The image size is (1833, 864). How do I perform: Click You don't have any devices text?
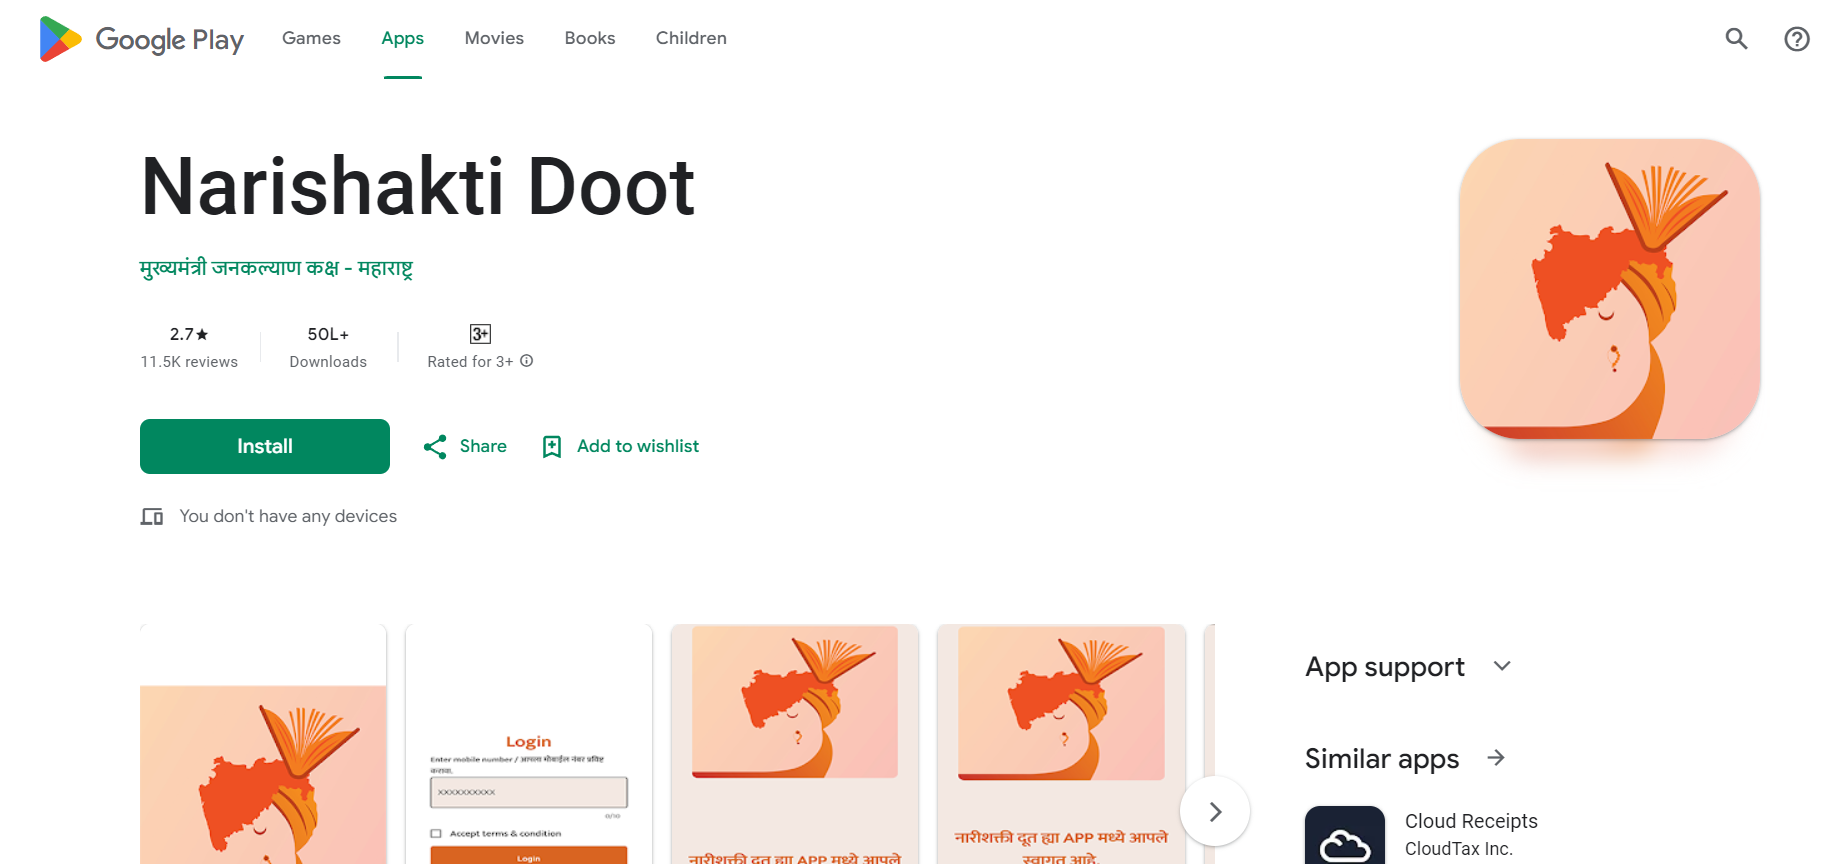pos(288,516)
